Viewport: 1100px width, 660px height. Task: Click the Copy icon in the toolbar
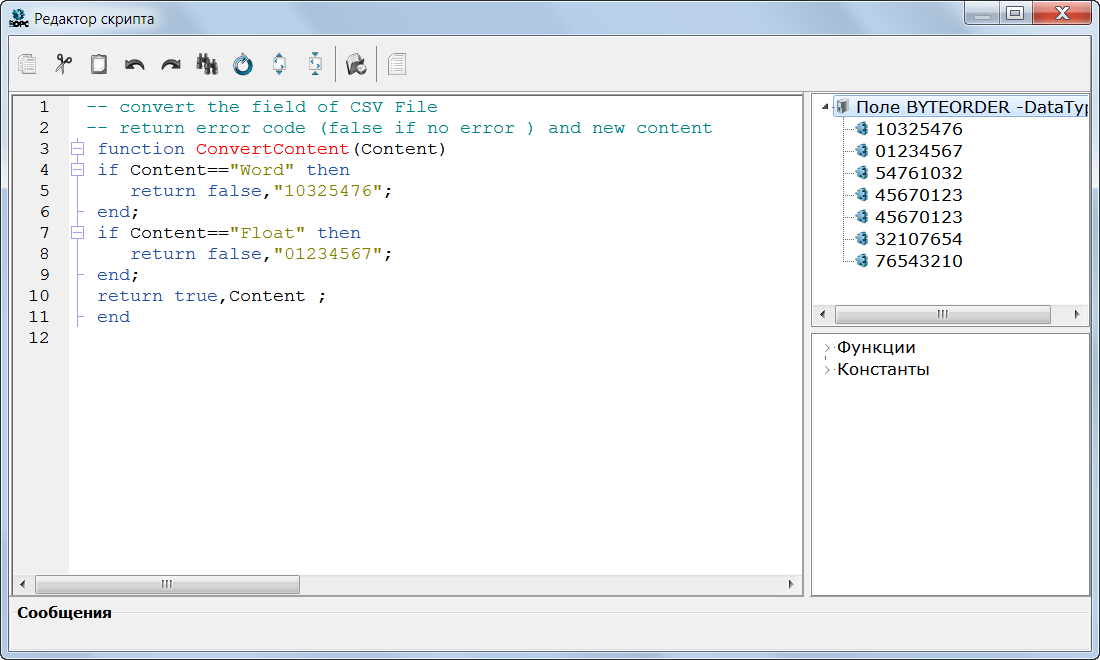tap(27, 65)
